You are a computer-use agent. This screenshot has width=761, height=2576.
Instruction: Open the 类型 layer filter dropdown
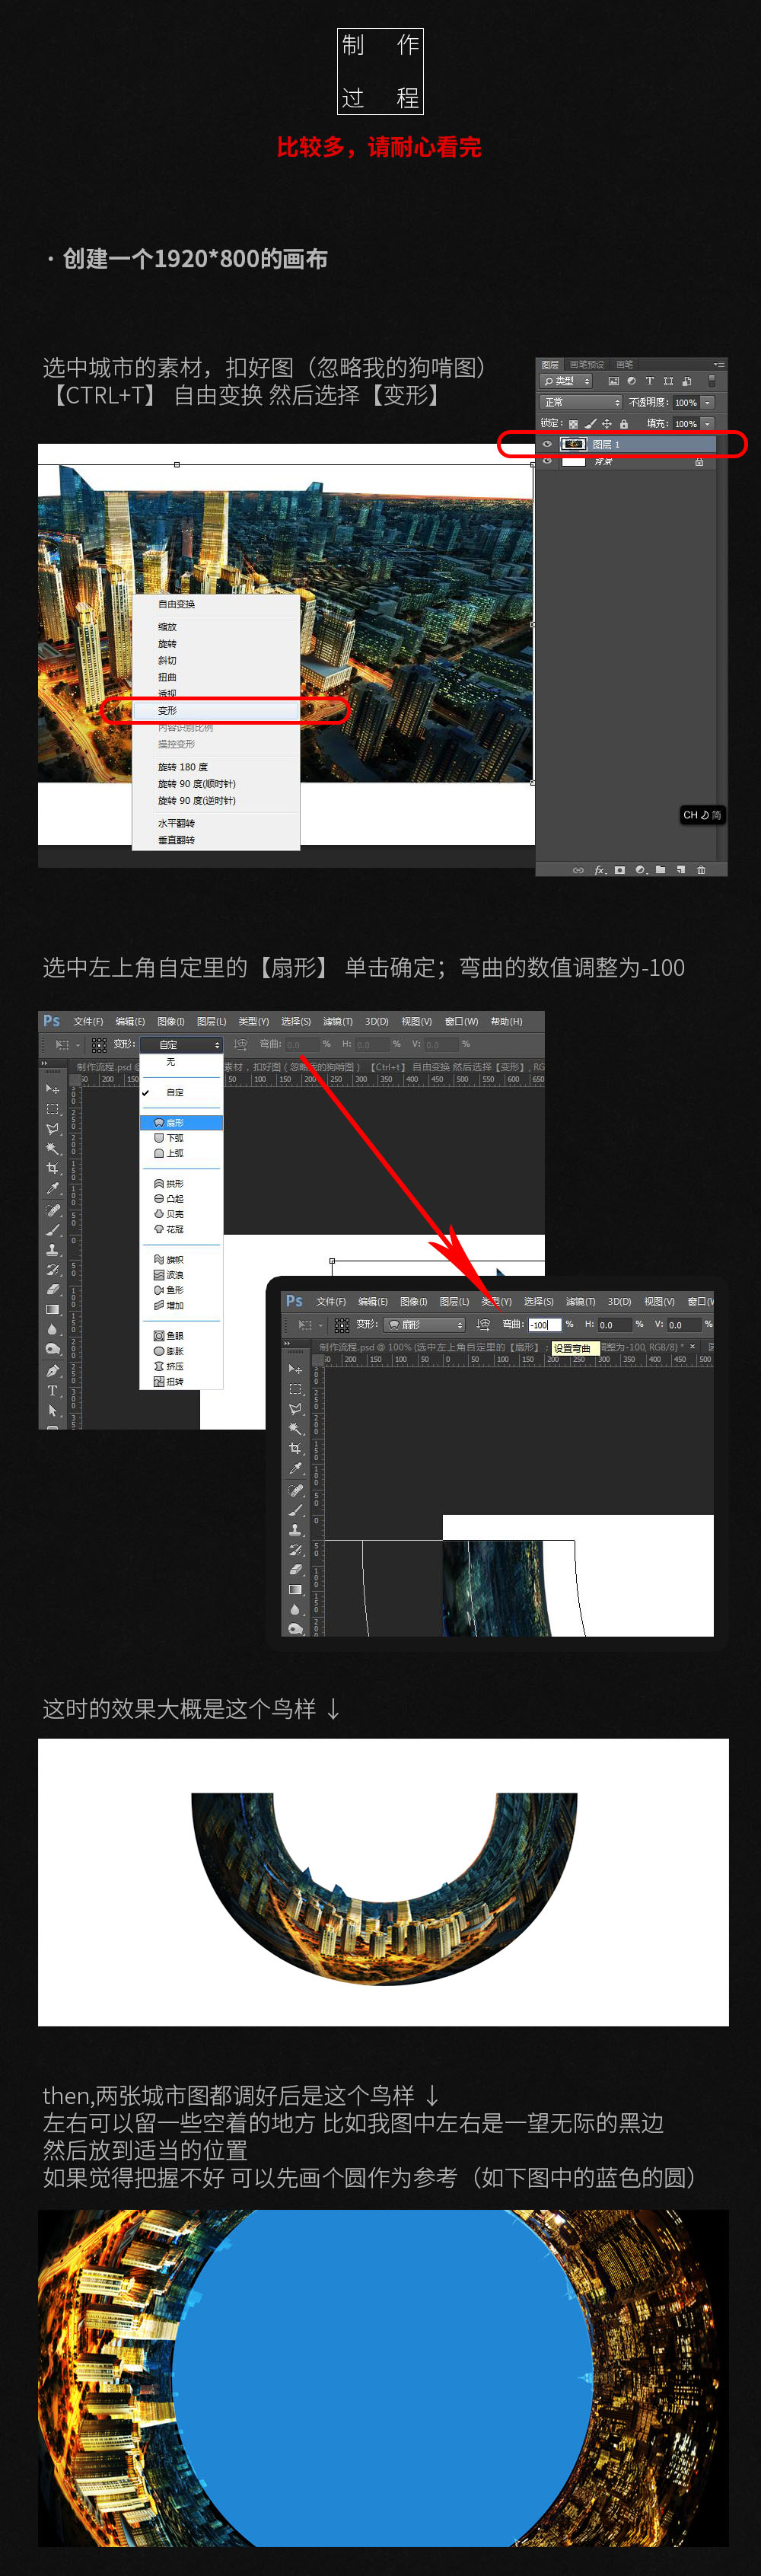click(566, 381)
